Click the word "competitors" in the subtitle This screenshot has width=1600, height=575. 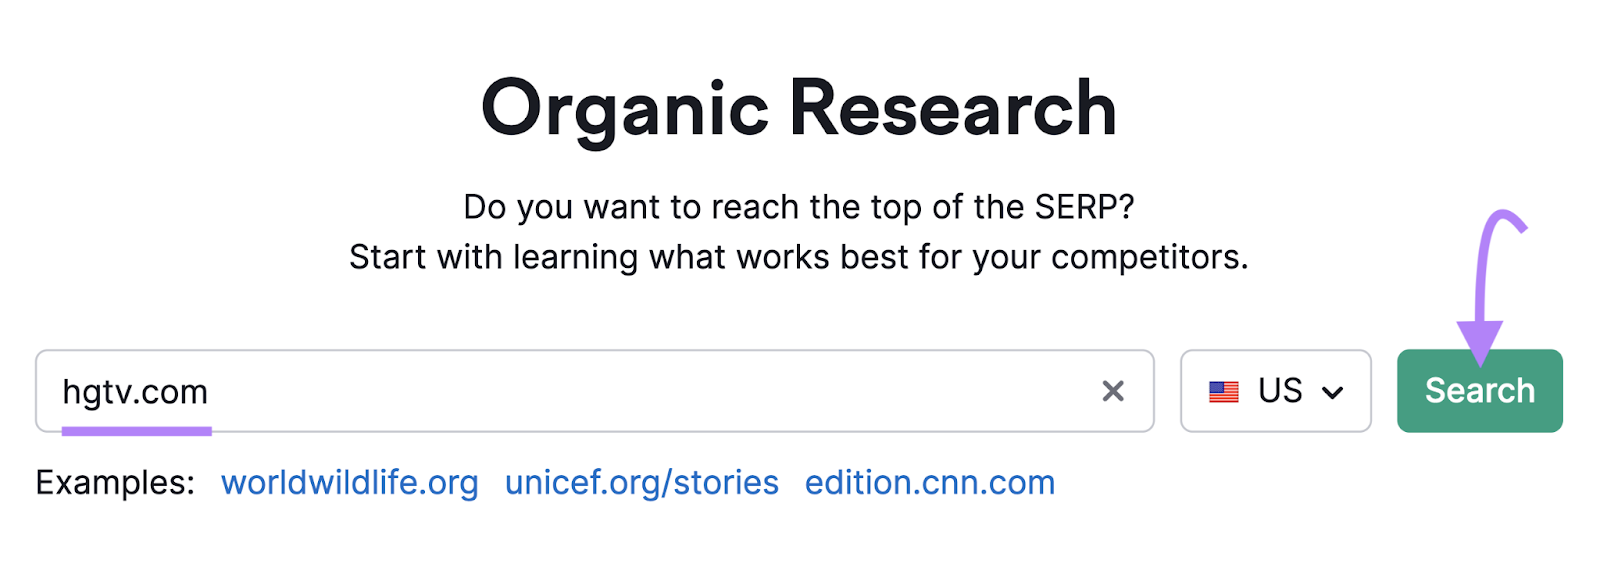pyautogui.click(x=1148, y=257)
